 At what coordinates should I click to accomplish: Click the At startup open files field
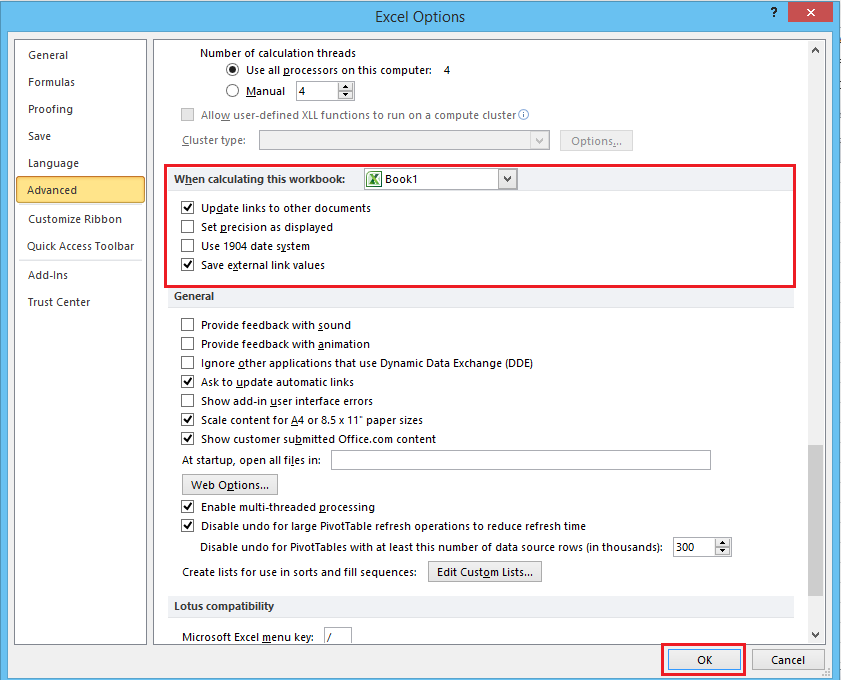click(x=521, y=460)
